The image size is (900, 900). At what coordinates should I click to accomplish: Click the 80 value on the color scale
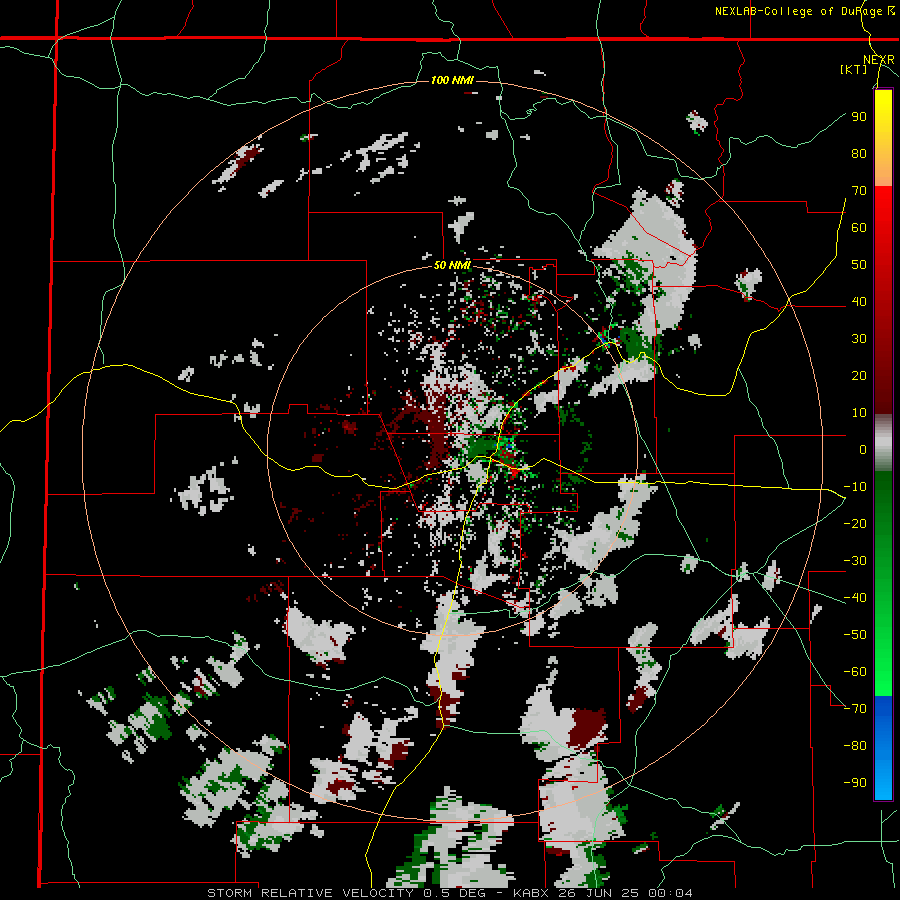coord(859,154)
